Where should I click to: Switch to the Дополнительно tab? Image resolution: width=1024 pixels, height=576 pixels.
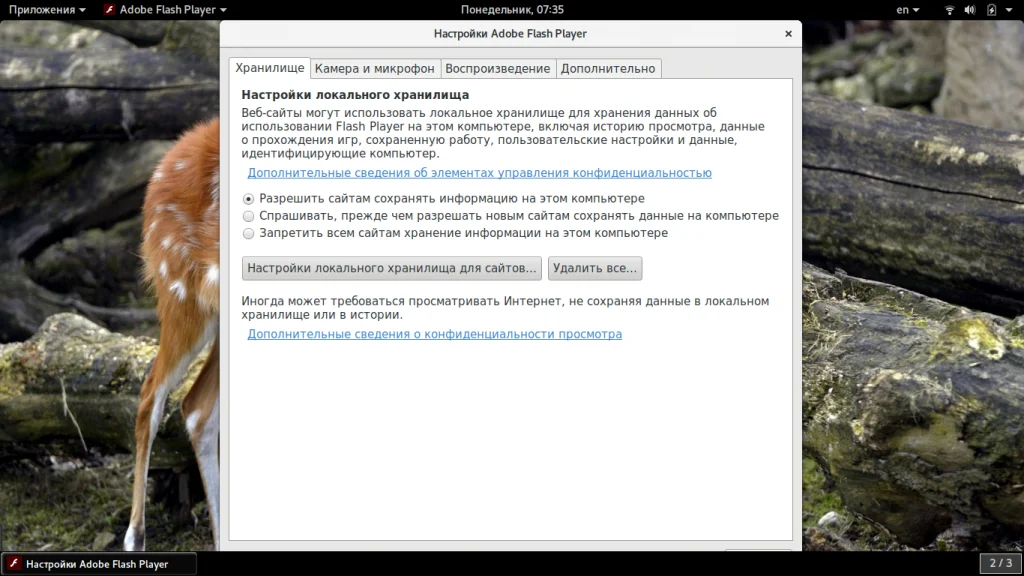point(608,69)
